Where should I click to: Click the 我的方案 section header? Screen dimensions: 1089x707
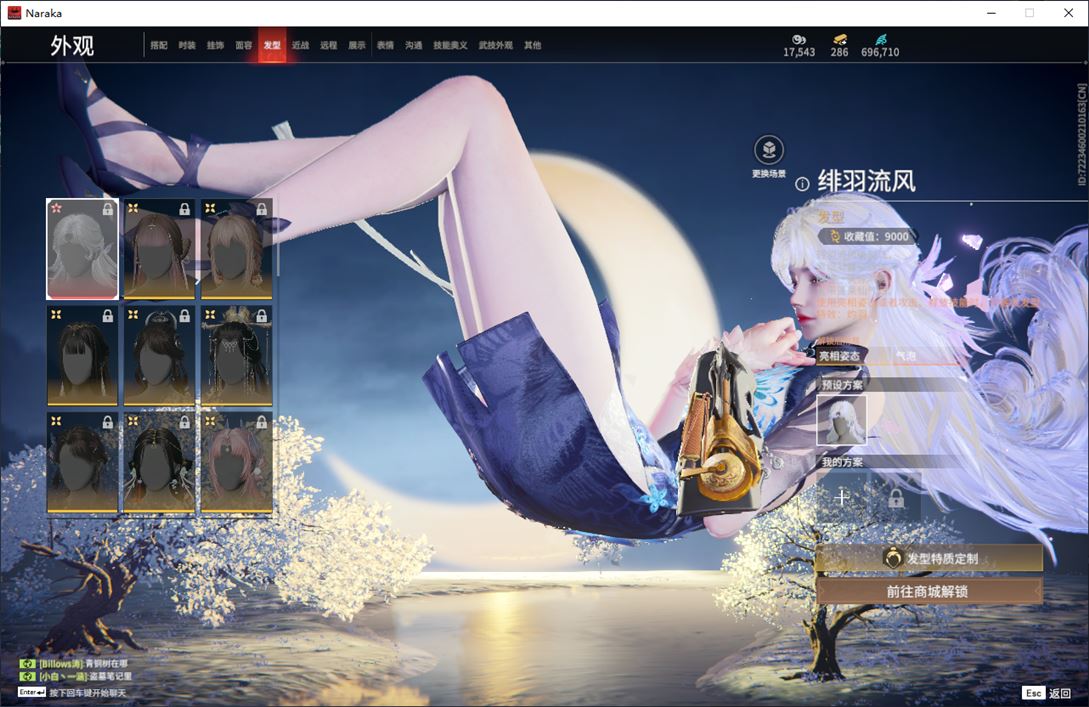[x=842, y=462]
